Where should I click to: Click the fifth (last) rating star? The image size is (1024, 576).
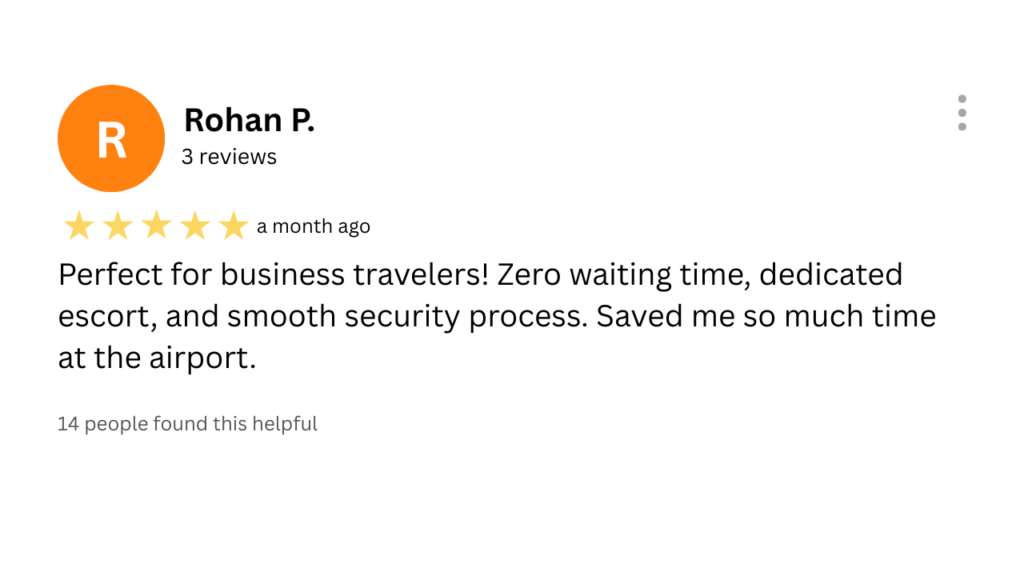[x=233, y=227]
